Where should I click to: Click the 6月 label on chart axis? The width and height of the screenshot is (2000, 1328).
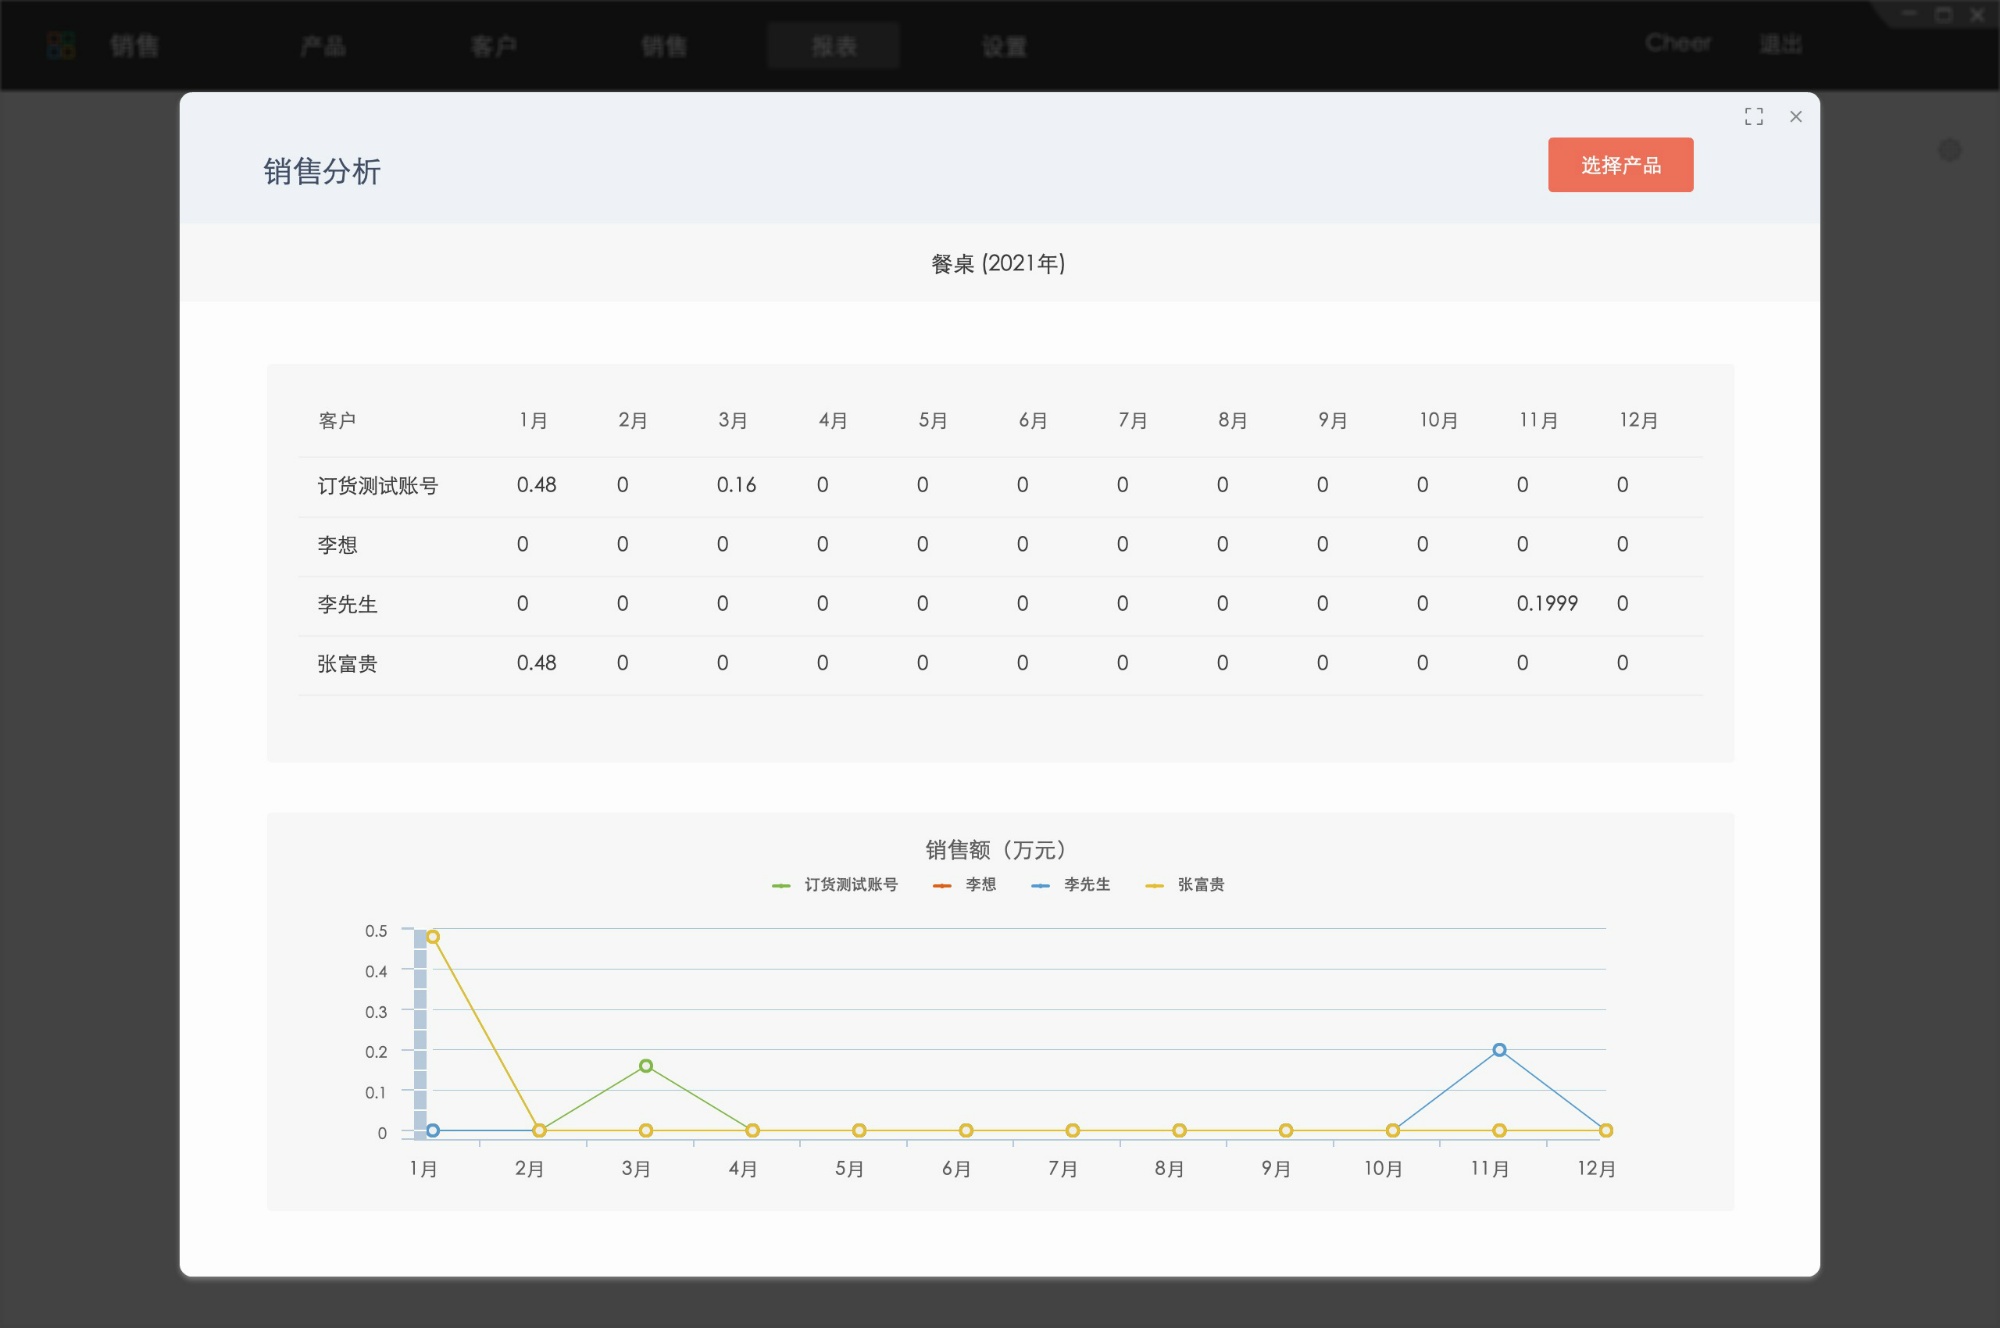pos(956,1169)
